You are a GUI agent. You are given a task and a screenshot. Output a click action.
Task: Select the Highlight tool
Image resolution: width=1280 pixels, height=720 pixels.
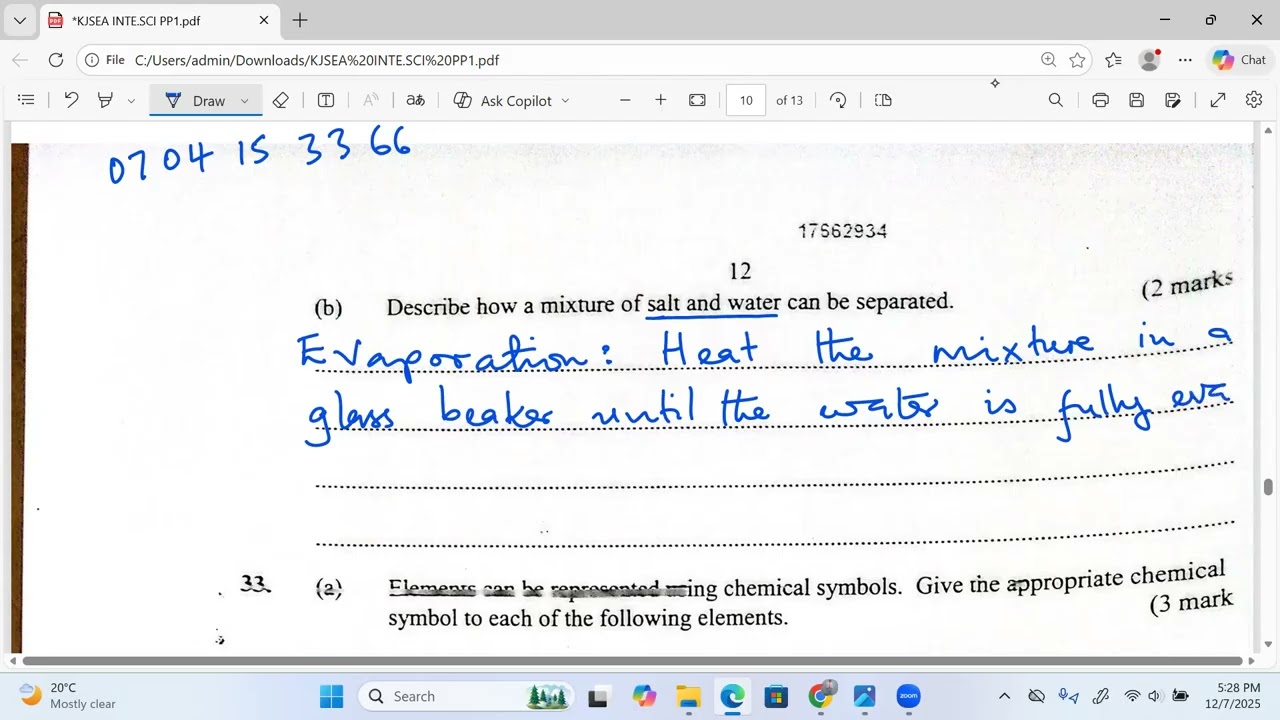(105, 100)
